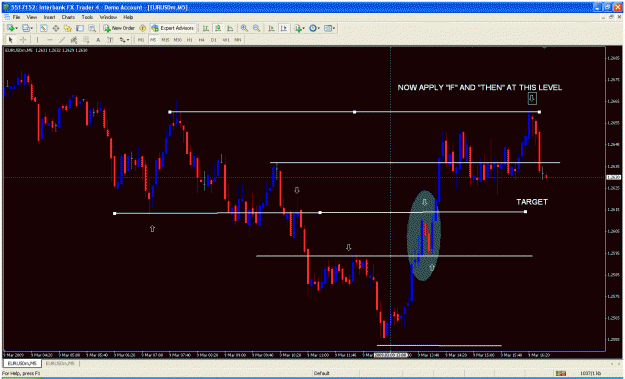Select the Text Label tool
Image resolution: width=625 pixels, height=379 pixels.
(x=110, y=40)
